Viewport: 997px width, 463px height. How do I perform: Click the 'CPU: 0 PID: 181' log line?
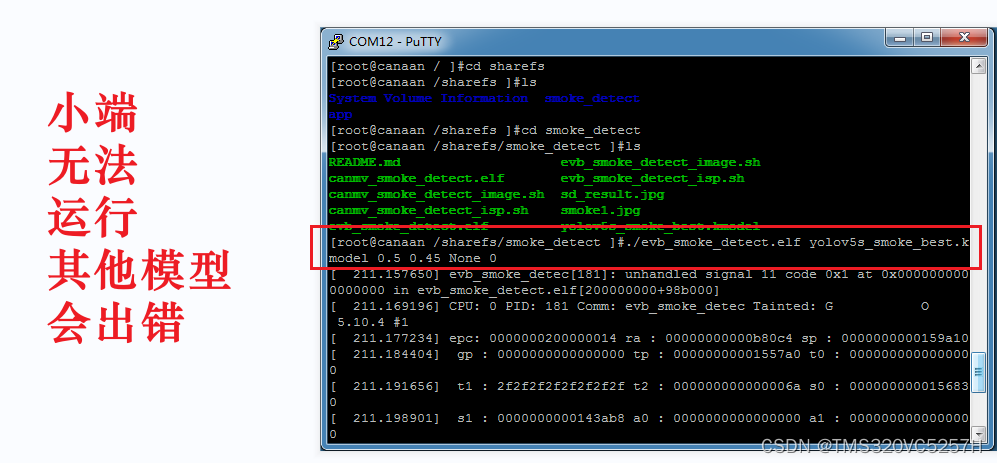point(629,306)
